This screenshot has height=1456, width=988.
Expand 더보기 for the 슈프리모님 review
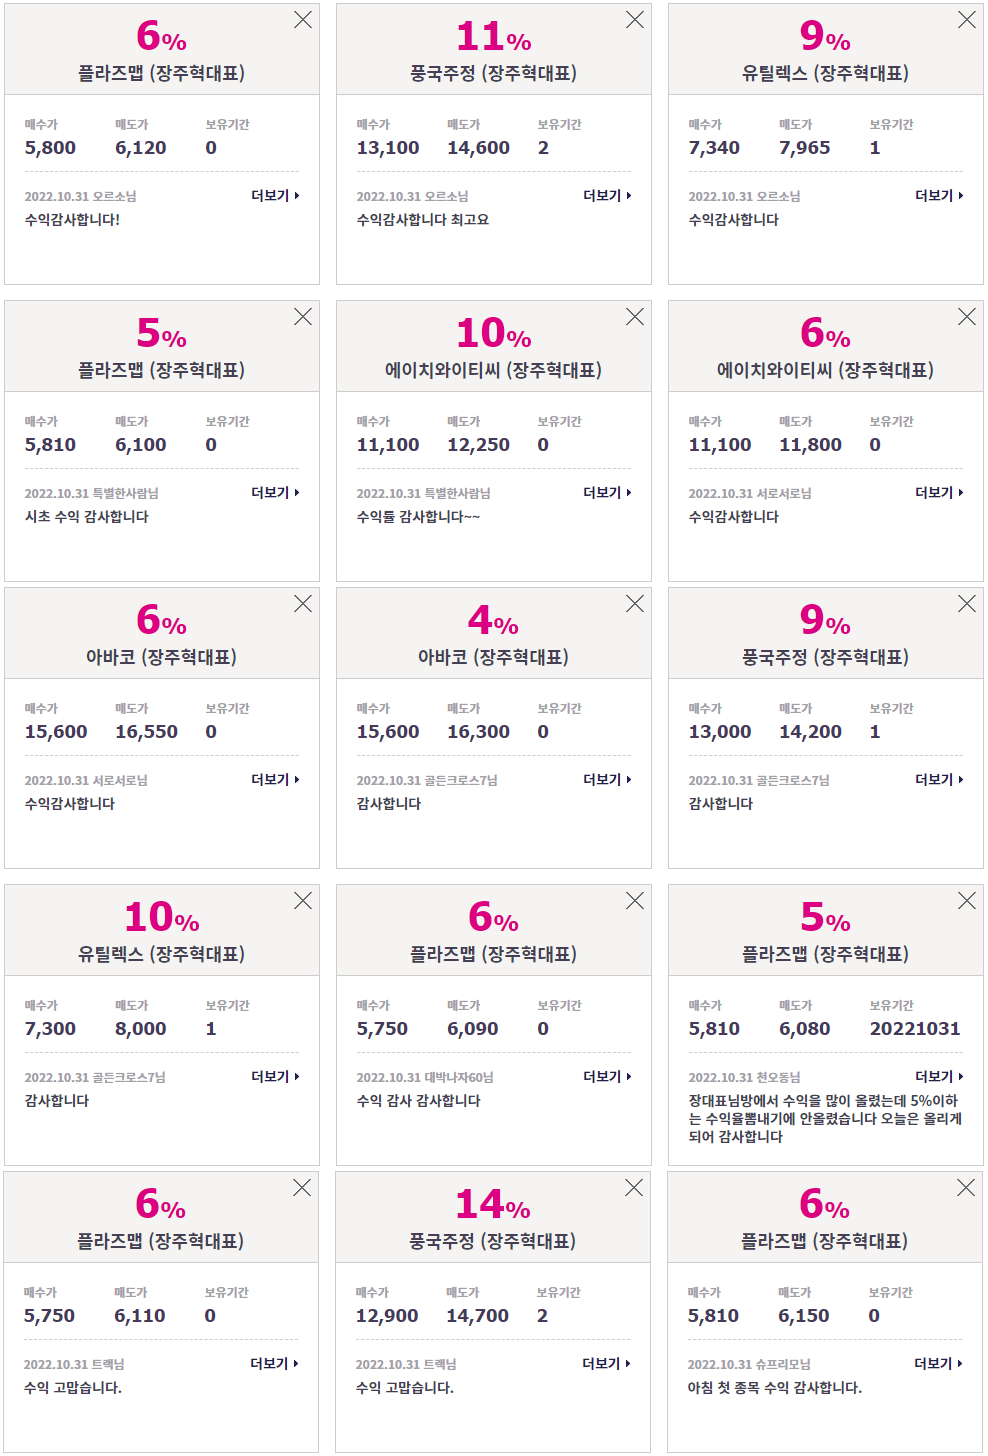(939, 1364)
